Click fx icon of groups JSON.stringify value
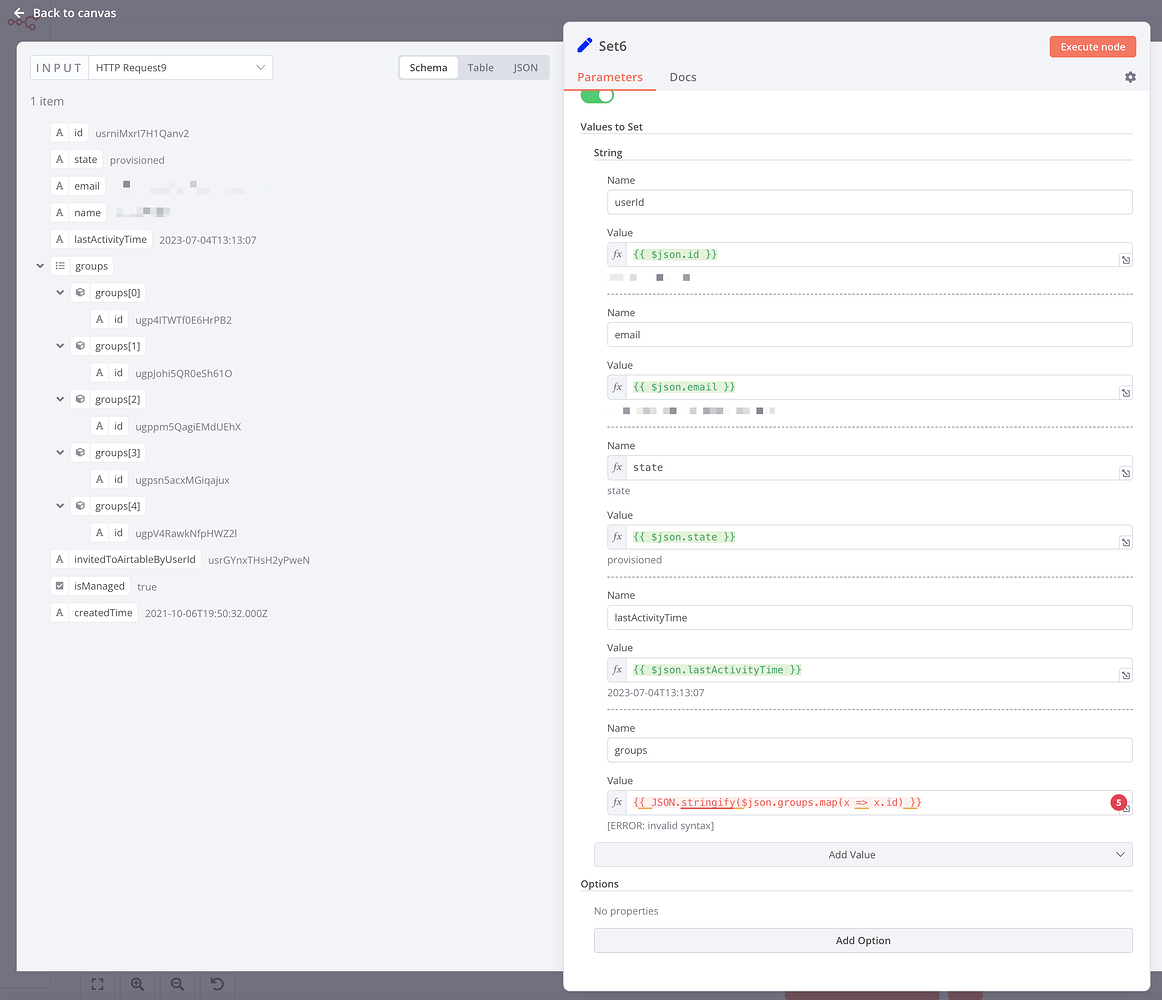1162x1000 pixels. 617,802
